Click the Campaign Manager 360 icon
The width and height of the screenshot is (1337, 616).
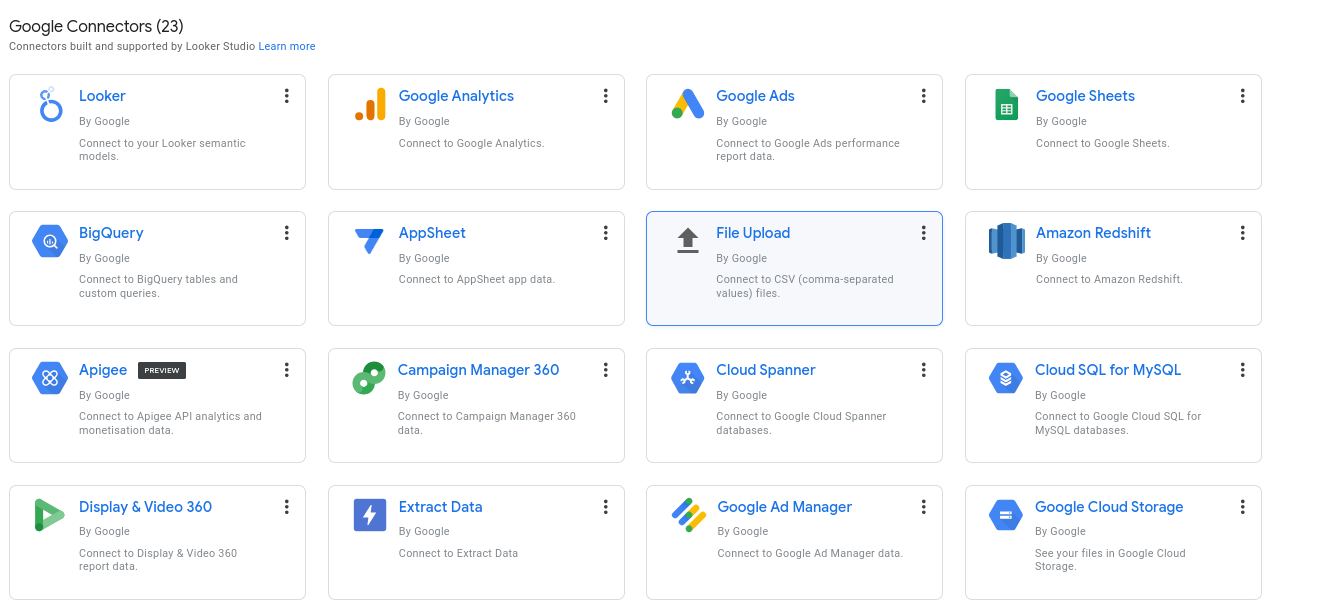[x=369, y=378]
